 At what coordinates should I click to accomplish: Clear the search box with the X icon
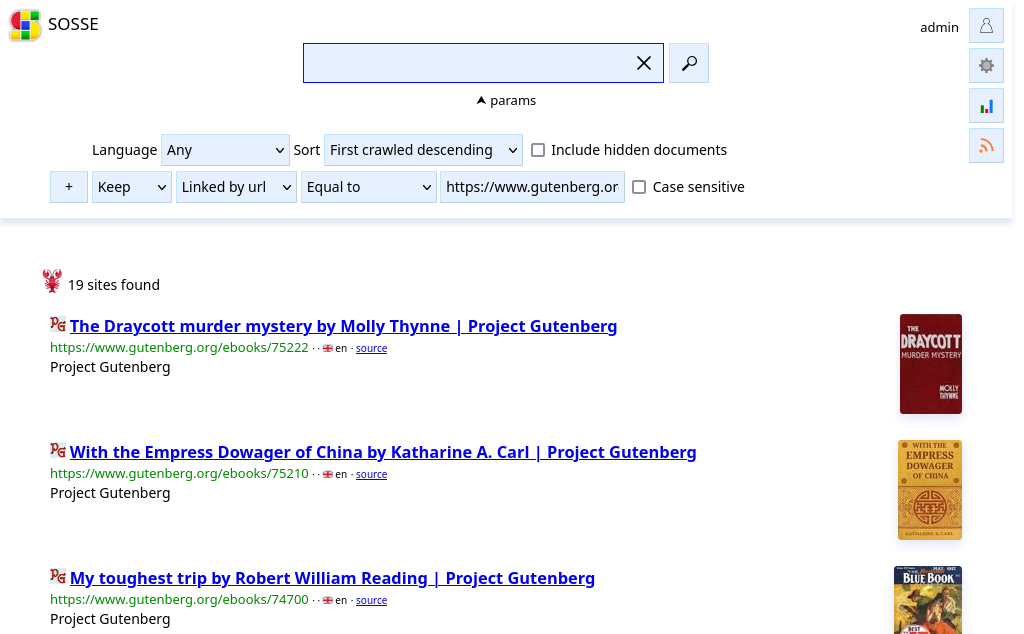tap(643, 63)
